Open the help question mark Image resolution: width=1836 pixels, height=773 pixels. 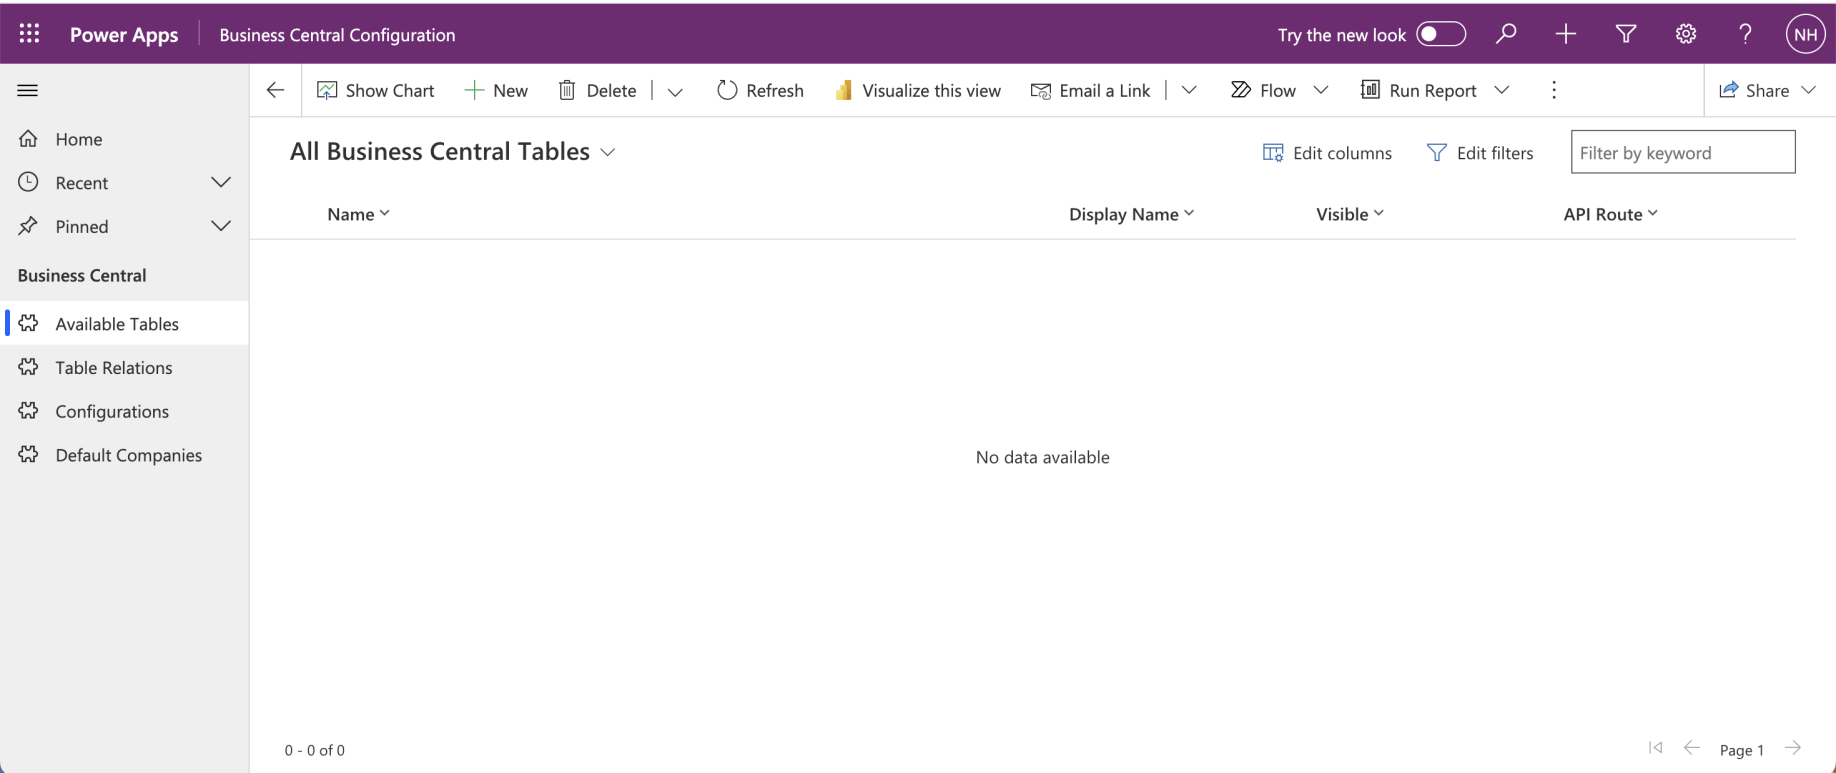coord(1746,34)
